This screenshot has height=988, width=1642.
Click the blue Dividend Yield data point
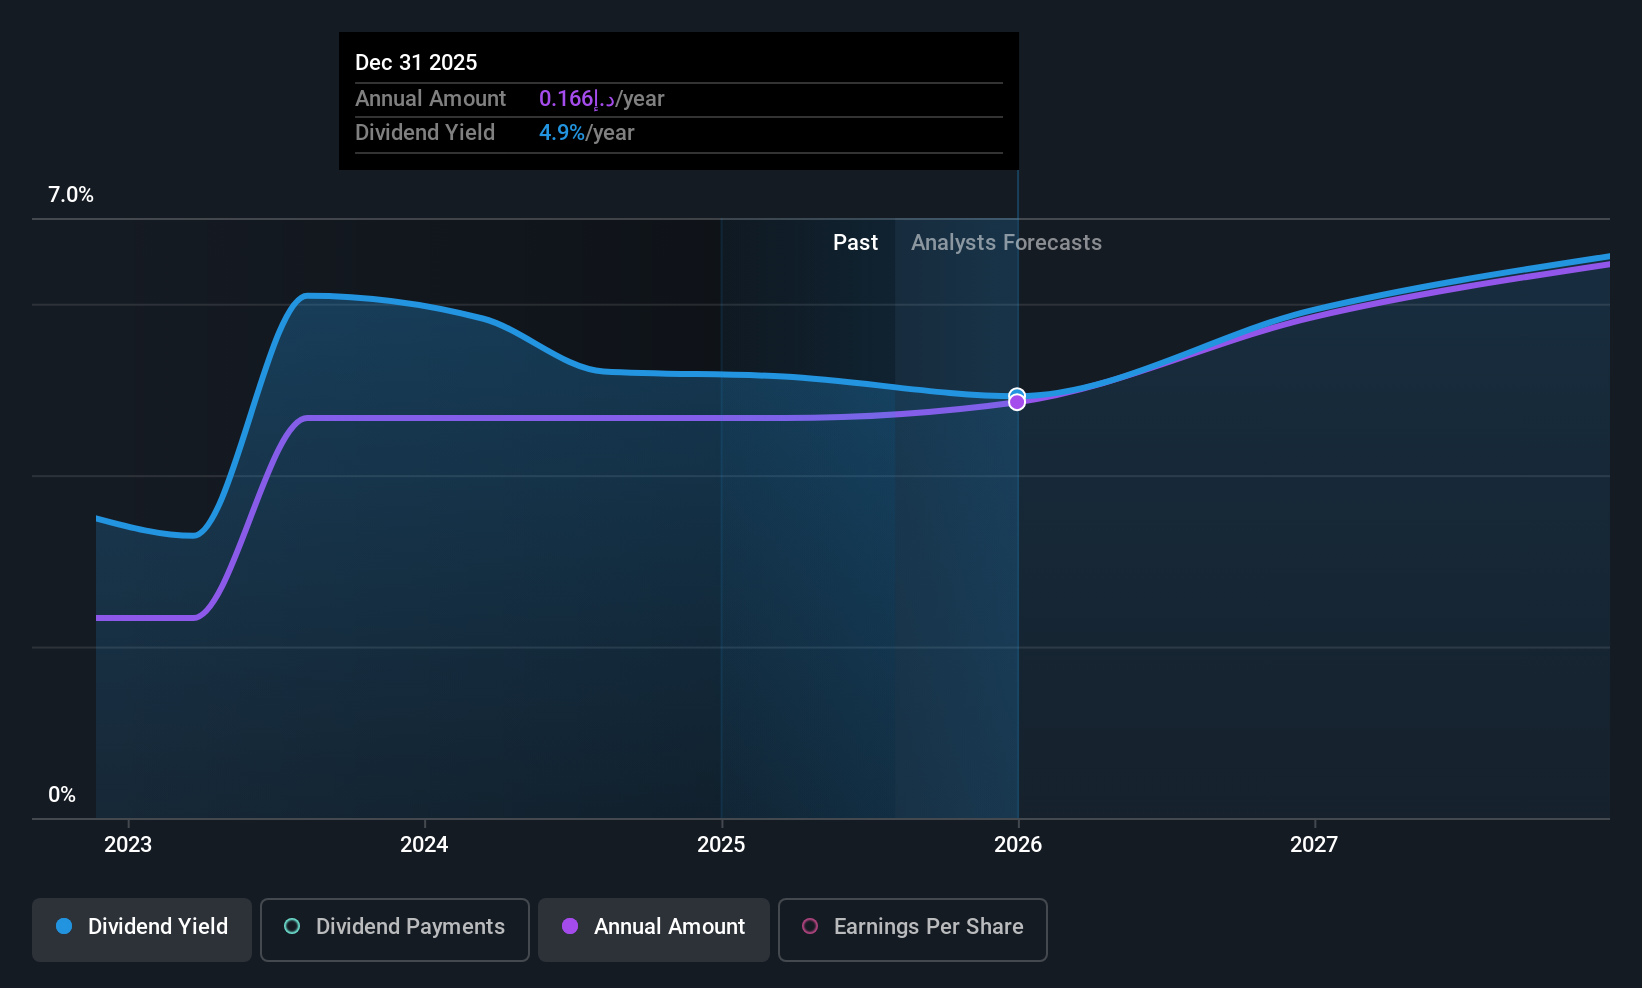[1017, 395]
